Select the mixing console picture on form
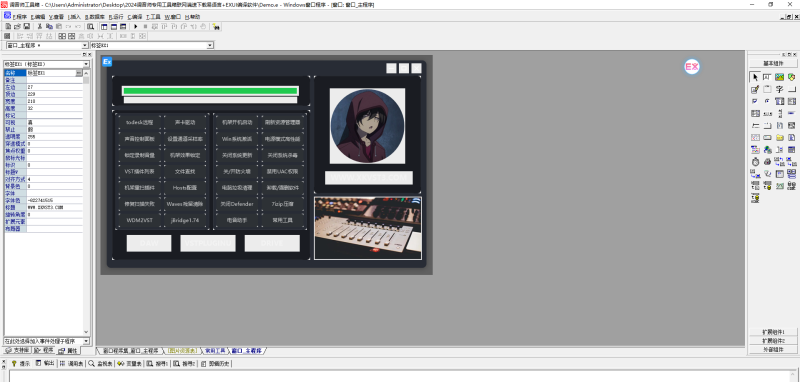The height and width of the screenshot is (382, 800). tap(367, 228)
